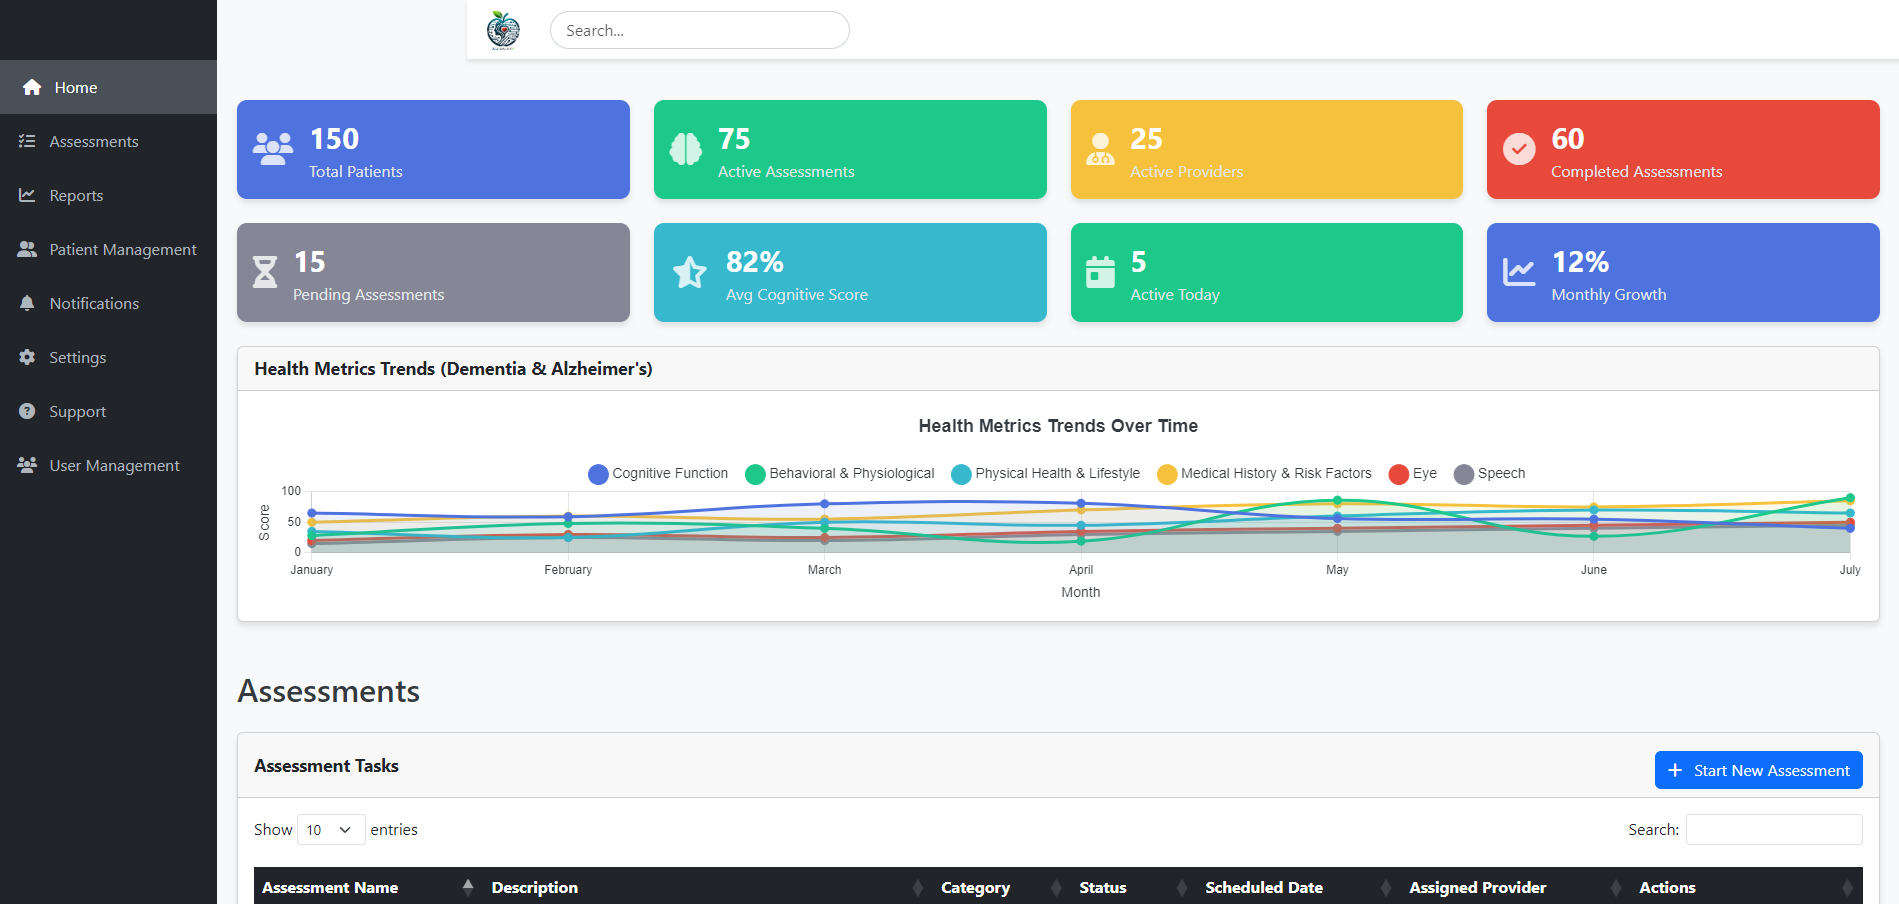Screen dimensions: 1899x904
Task: Select Patient Management menu entry
Action: click(108, 249)
